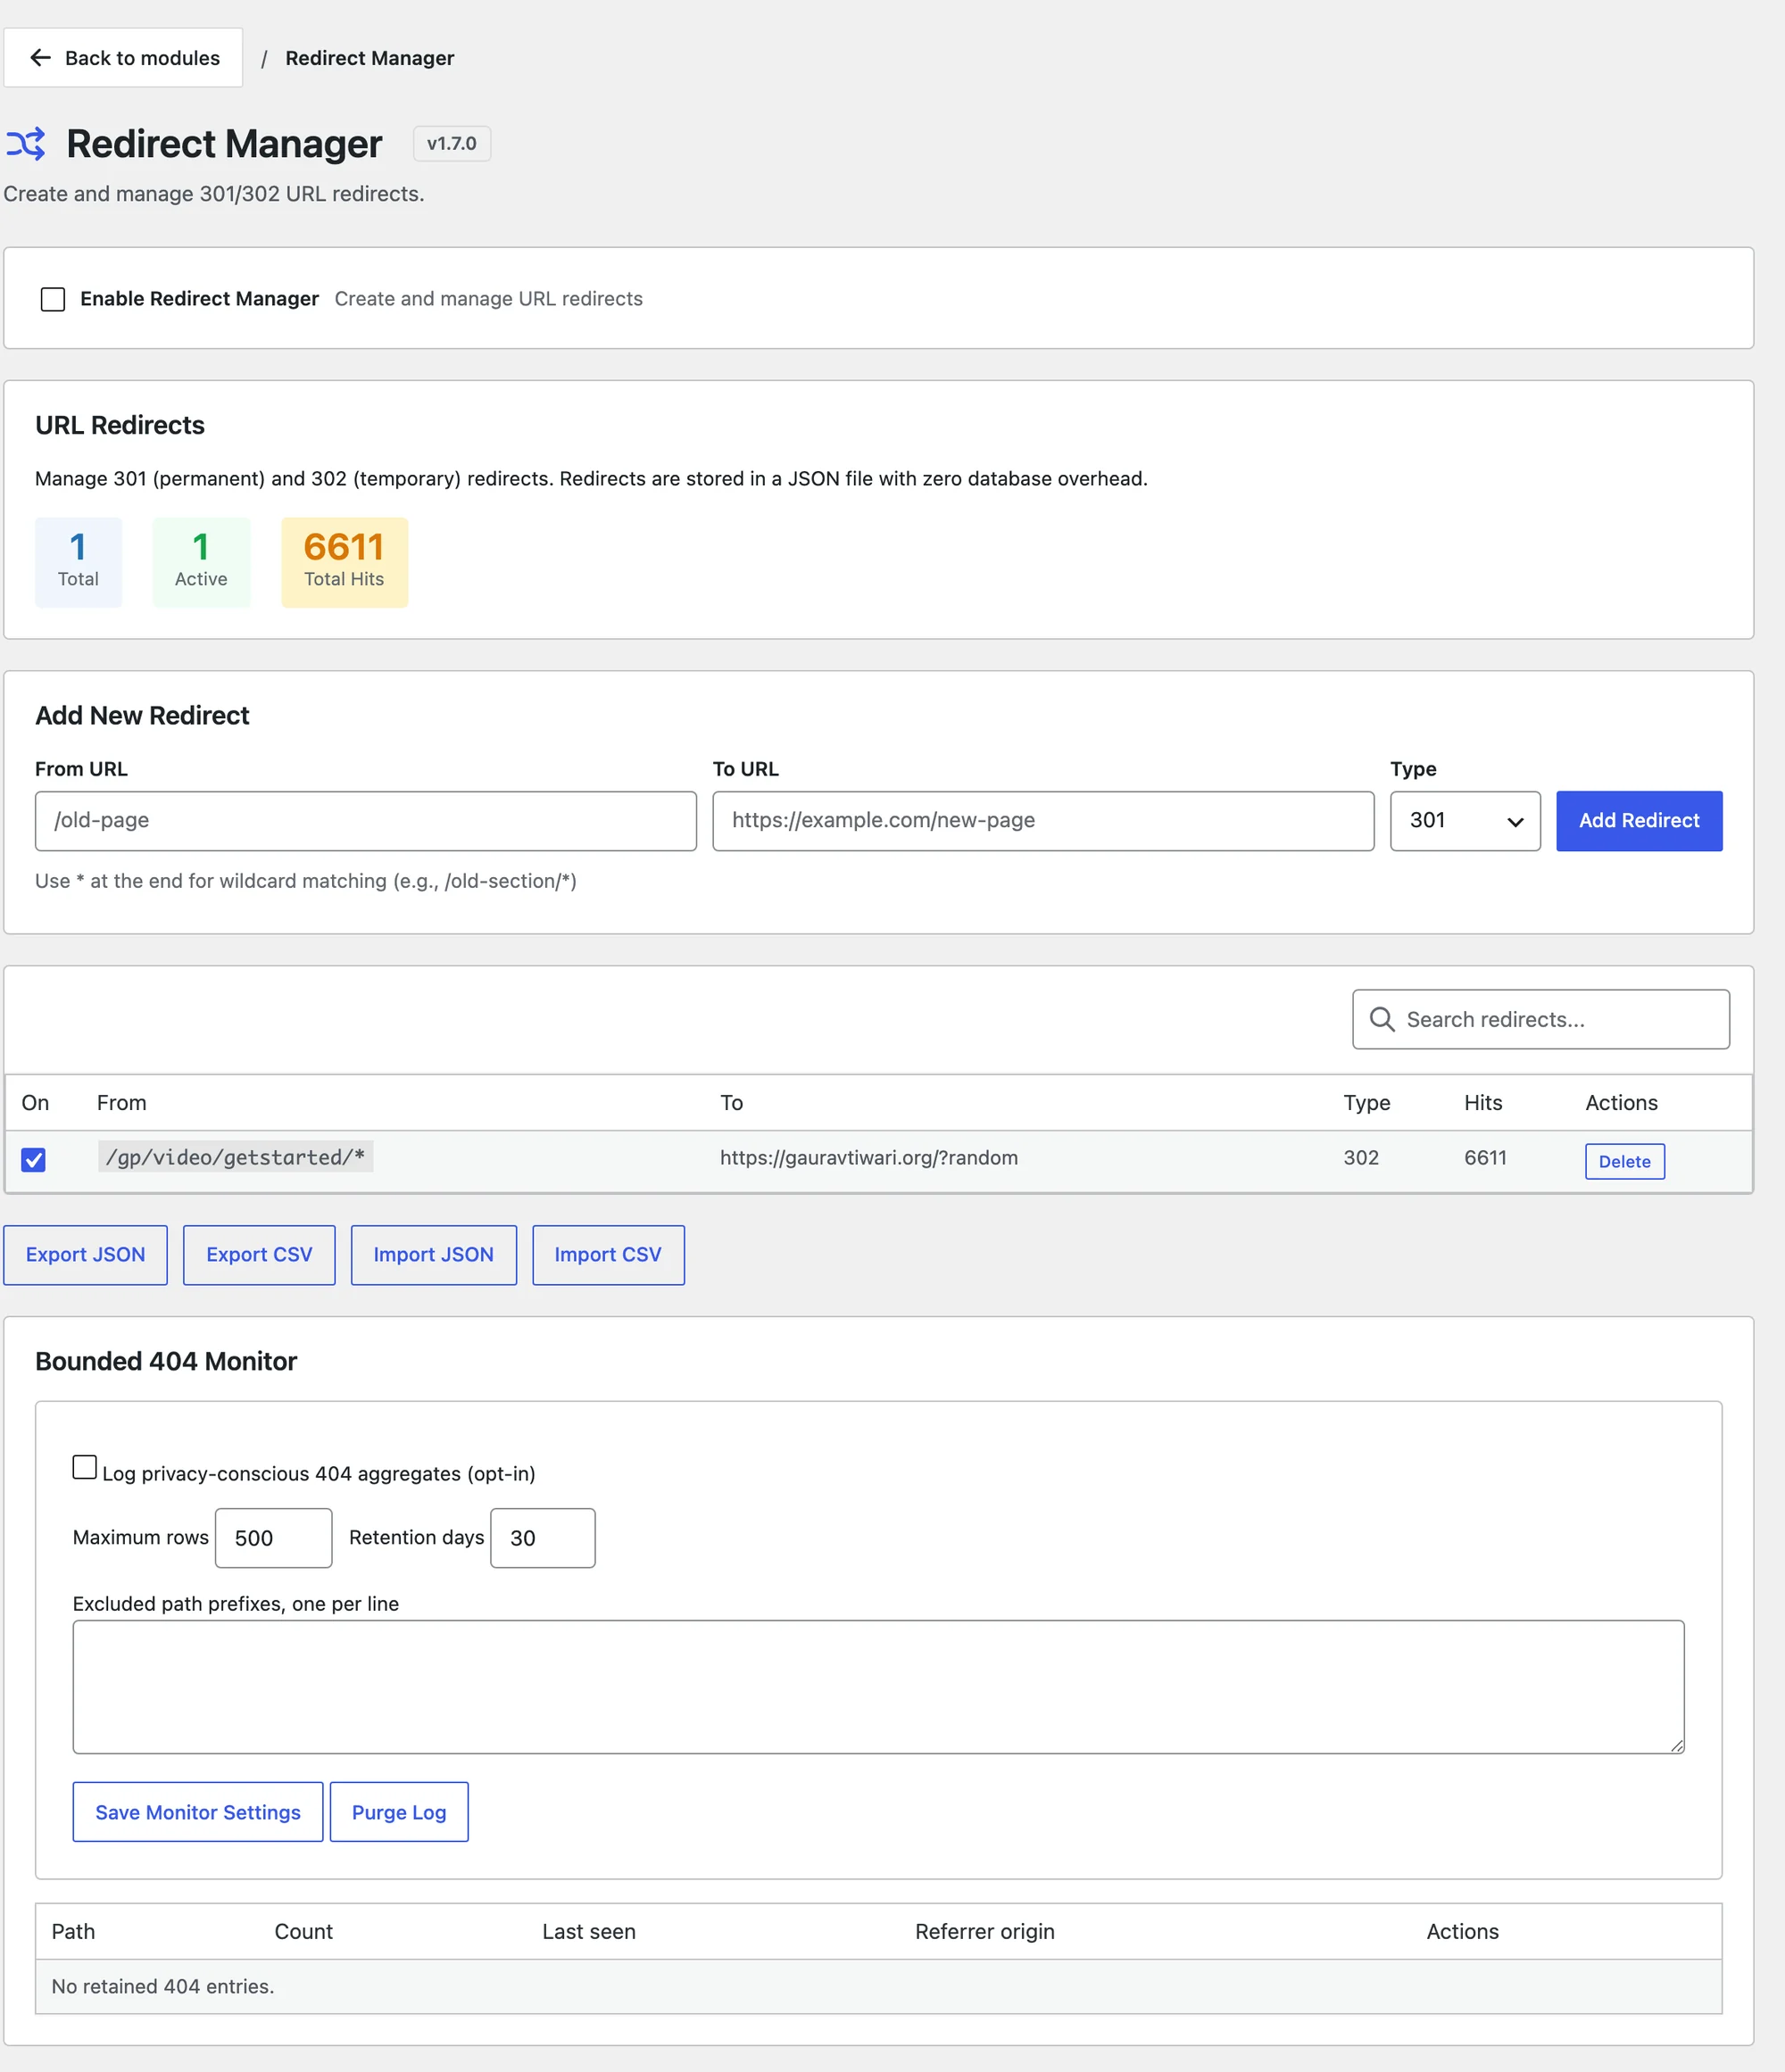Click Export CSV button
Screen dimensions: 1785x2072
(259, 1255)
